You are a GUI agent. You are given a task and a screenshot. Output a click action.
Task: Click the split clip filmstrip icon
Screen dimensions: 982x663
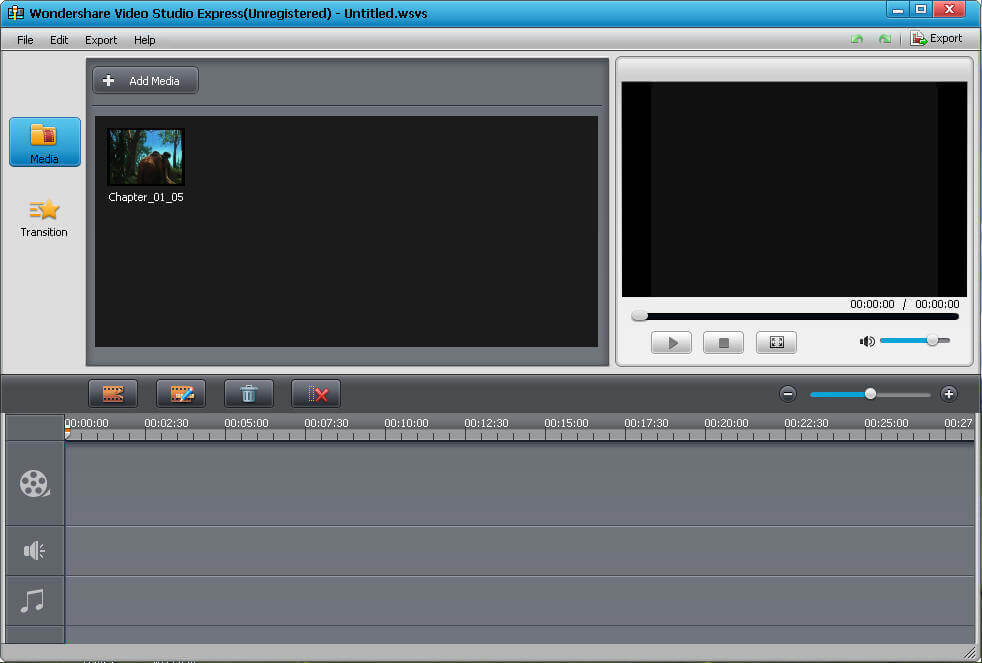tap(113, 394)
